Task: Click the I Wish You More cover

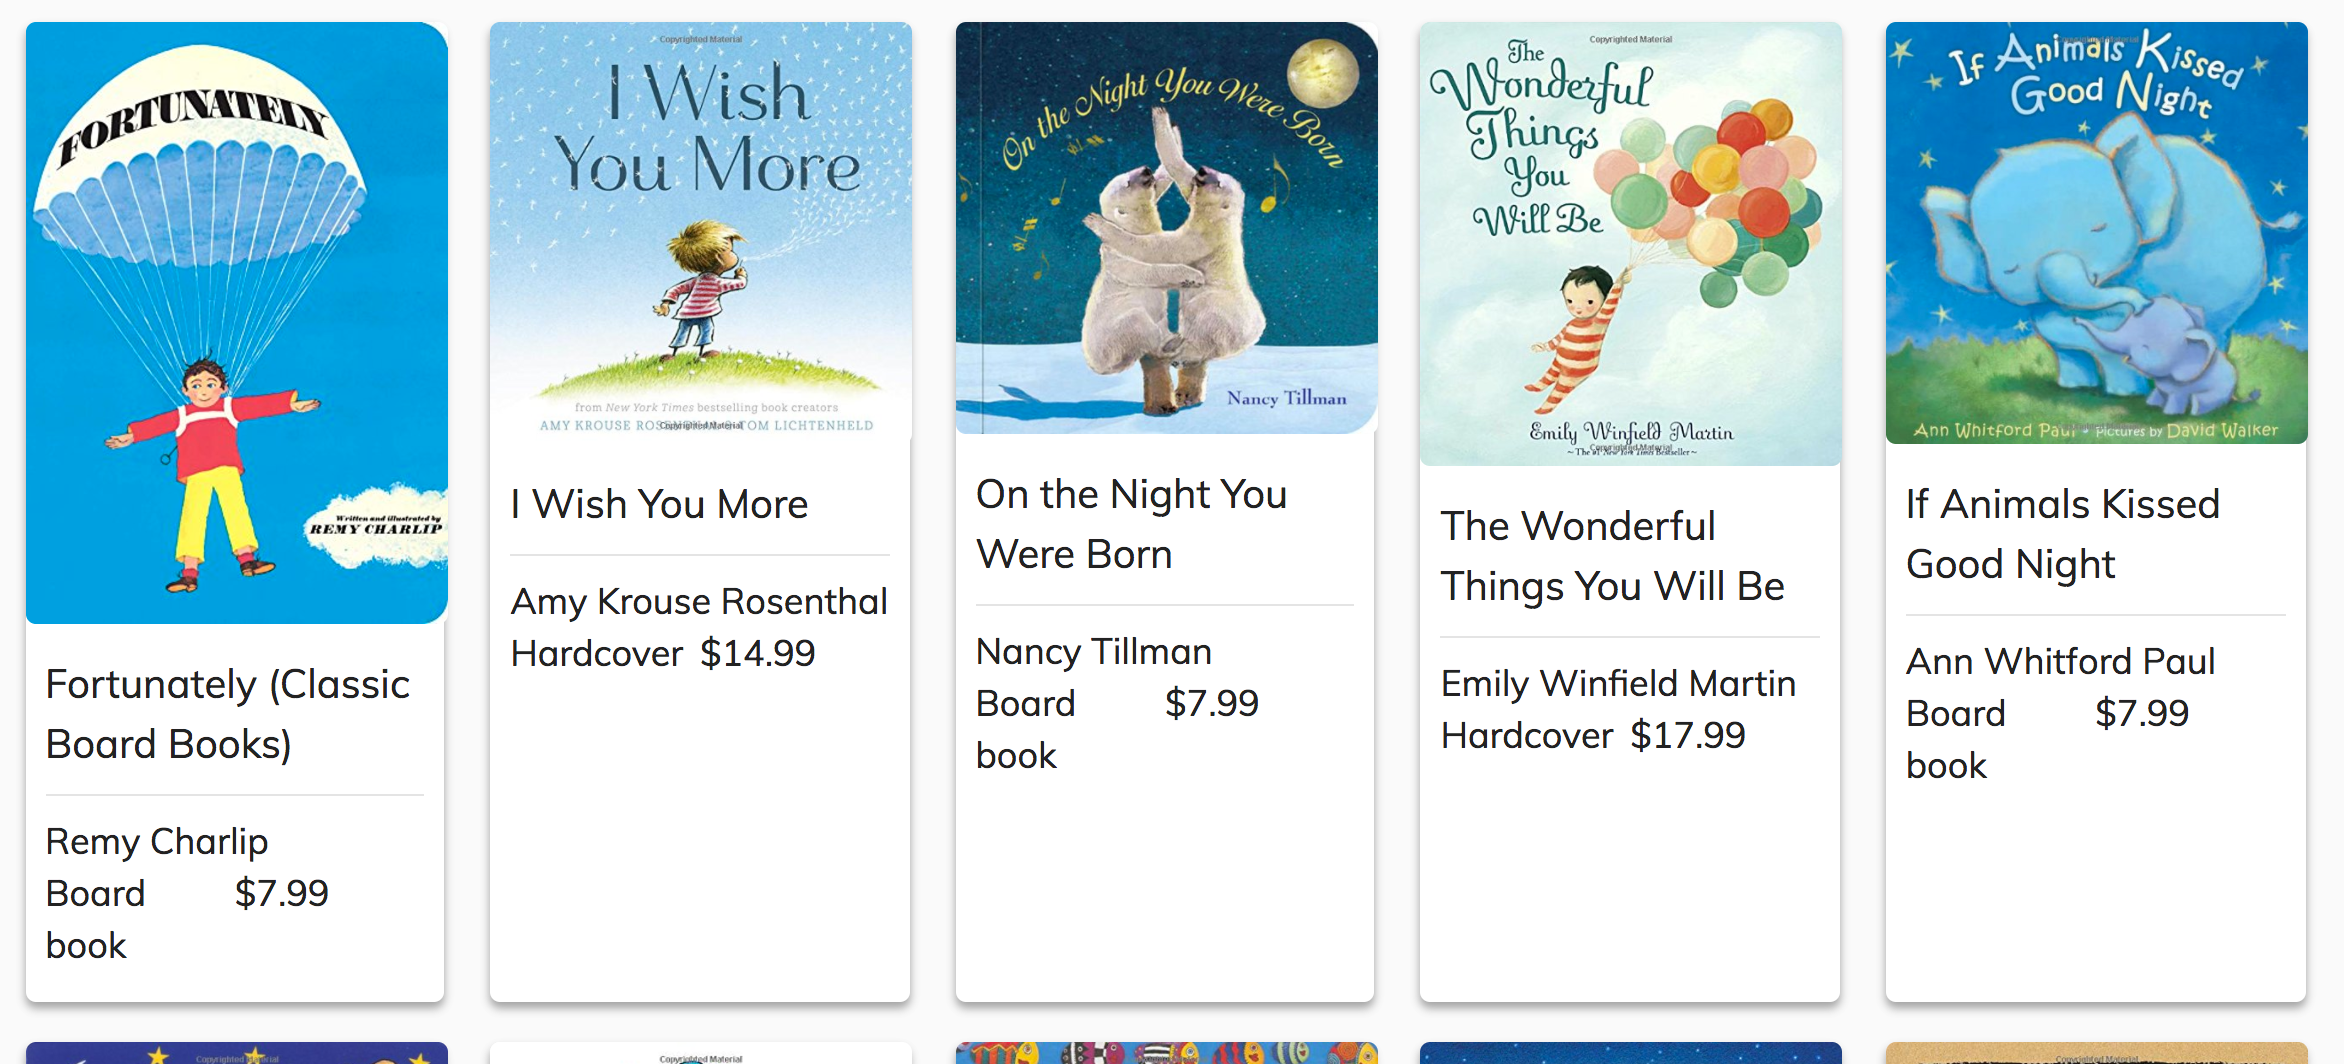Action: [x=700, y=230]
